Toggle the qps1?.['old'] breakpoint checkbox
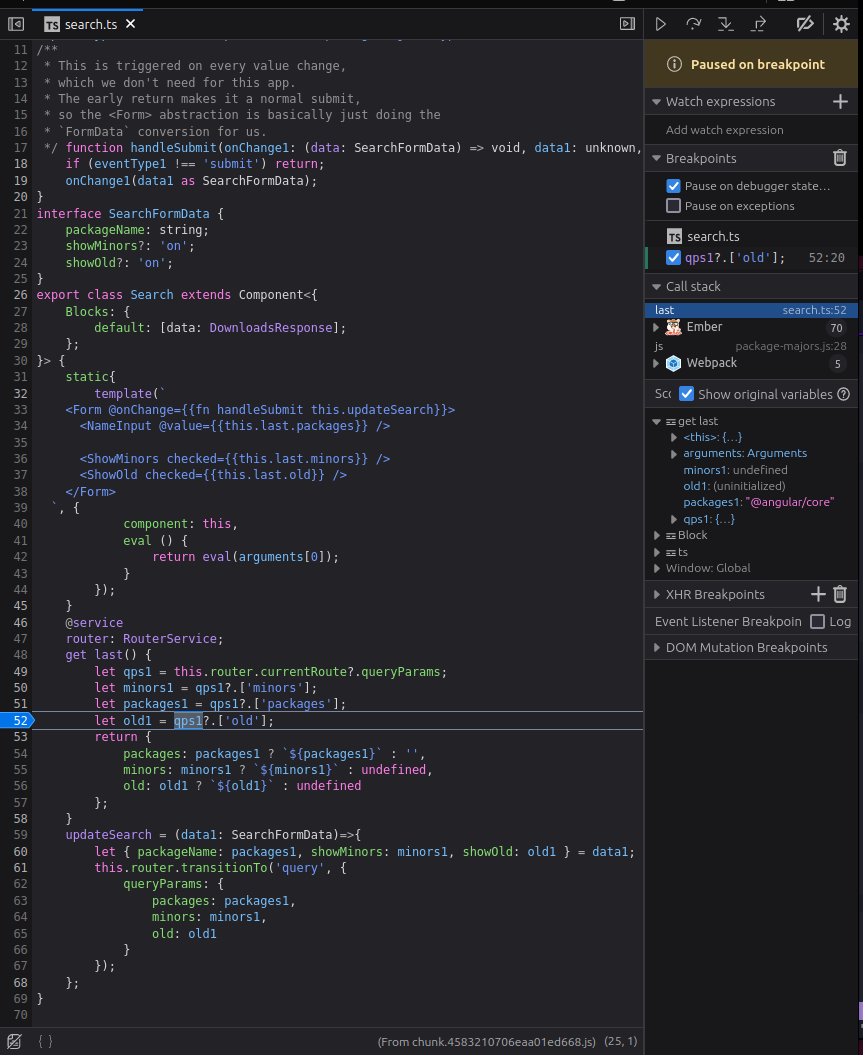The image size is (863, 1055). coord(673,257)
